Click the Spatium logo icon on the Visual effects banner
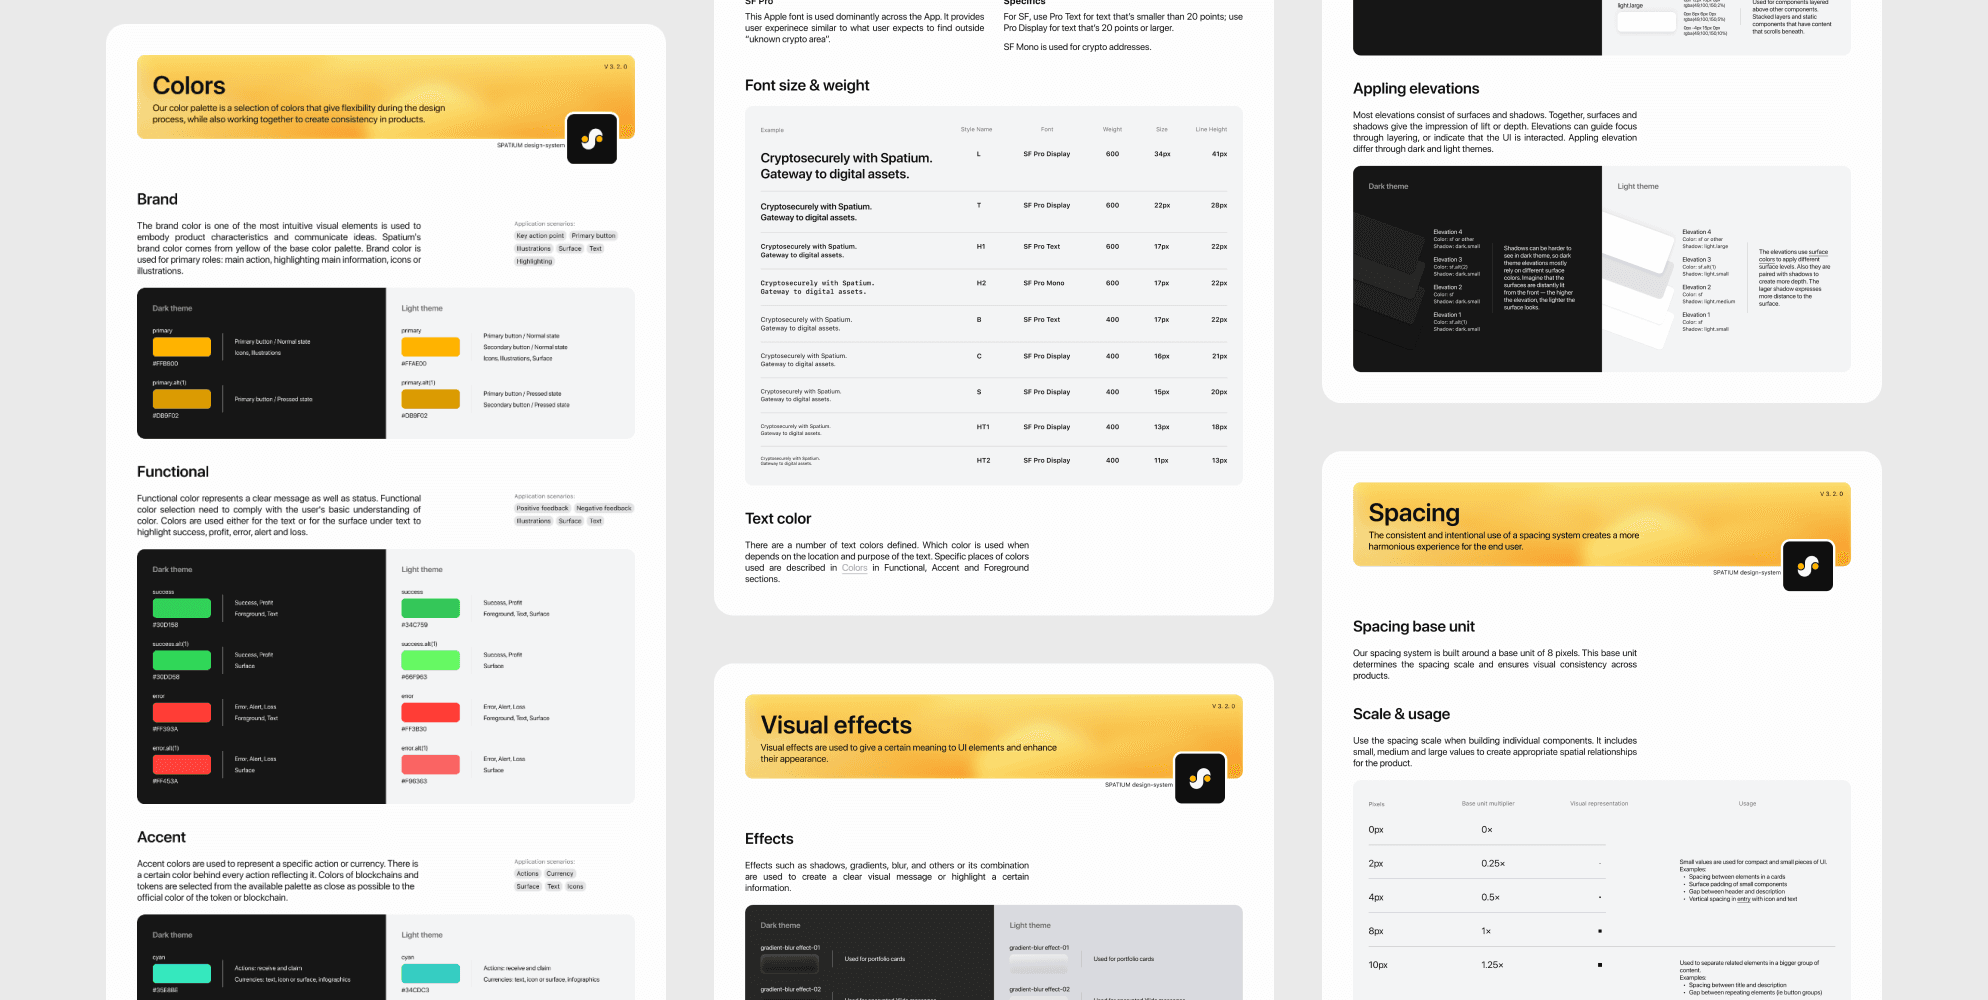This screenshot has width=1988, height=1000. [1200, 778]
